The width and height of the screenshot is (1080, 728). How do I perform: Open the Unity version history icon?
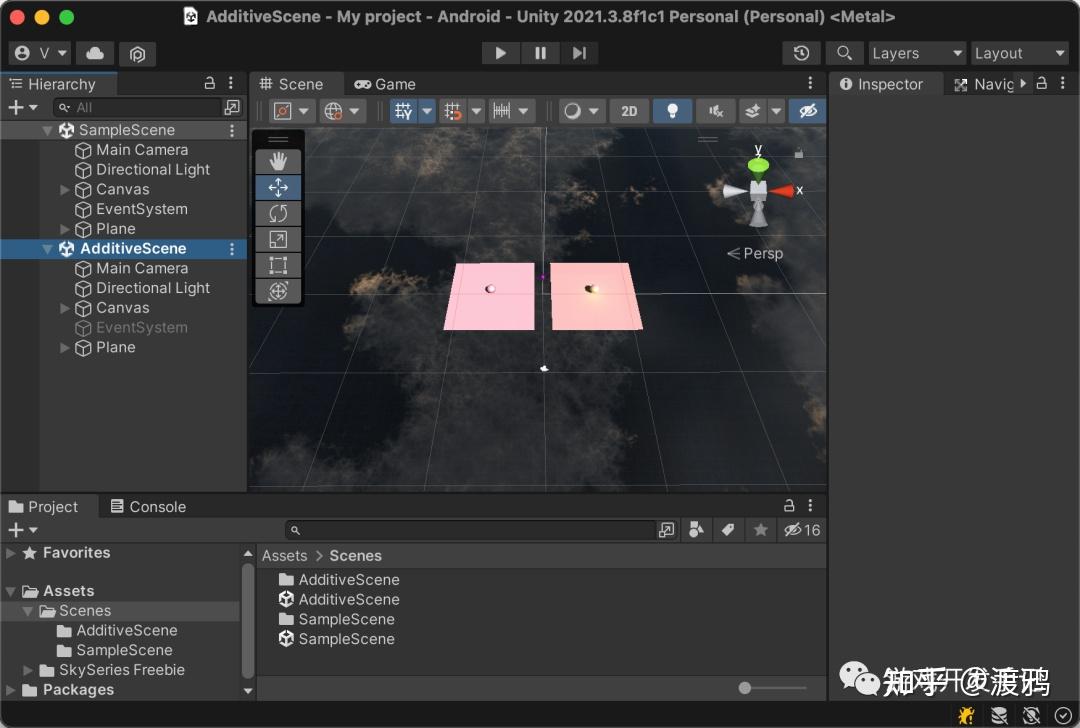point(800,53)
